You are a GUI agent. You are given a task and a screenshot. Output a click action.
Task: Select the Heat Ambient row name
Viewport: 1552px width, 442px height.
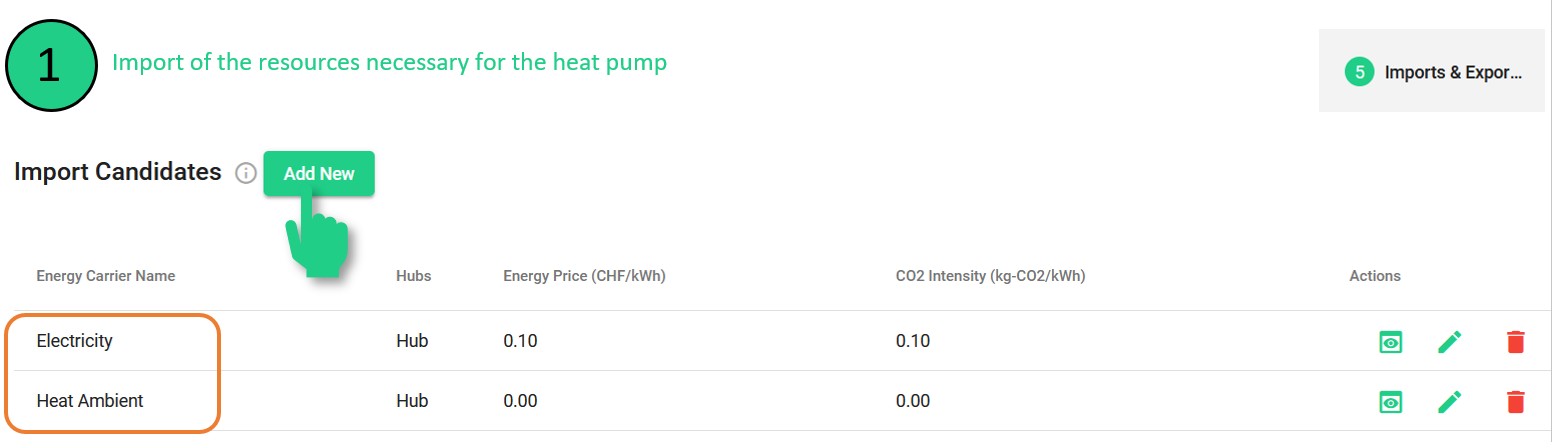pyautogui.click(x=90, y=401)
